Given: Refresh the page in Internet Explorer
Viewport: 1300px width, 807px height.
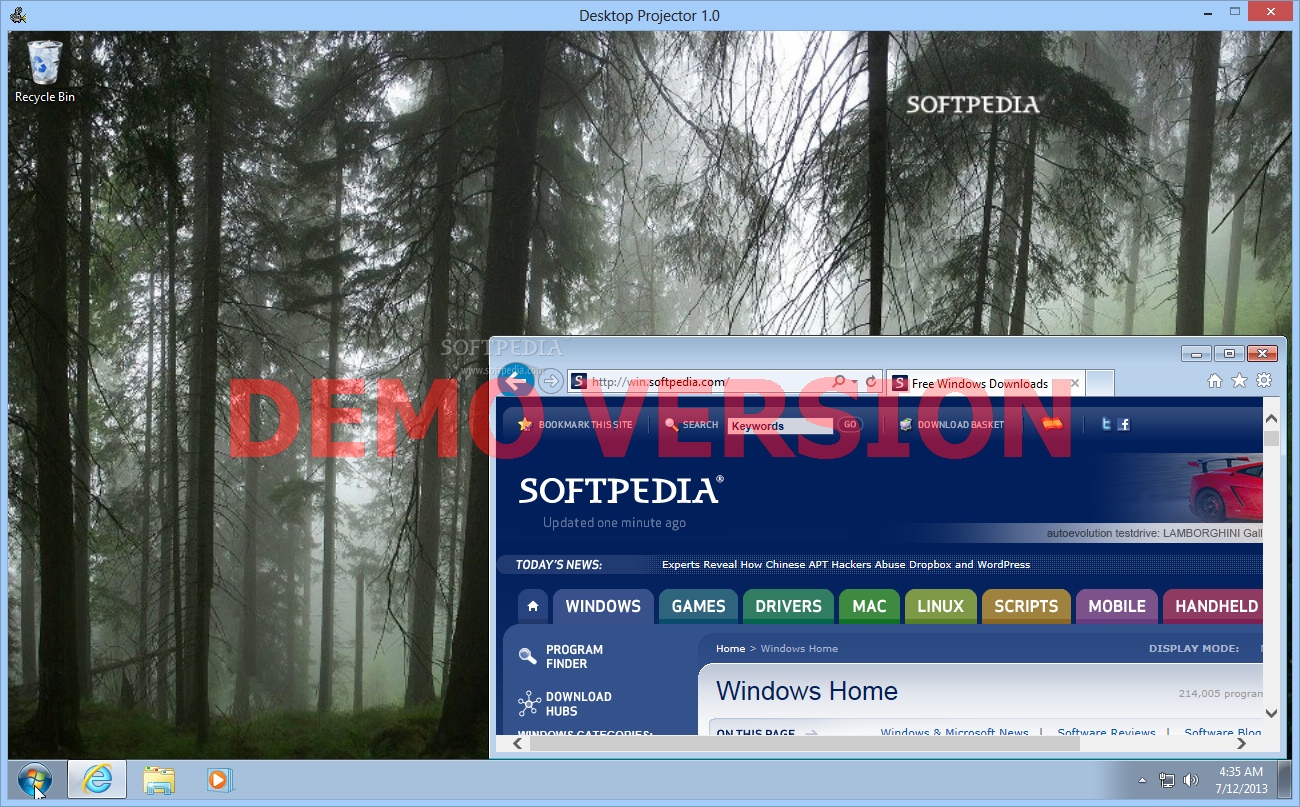Looking at the screenshot, I should coord(871,382).
